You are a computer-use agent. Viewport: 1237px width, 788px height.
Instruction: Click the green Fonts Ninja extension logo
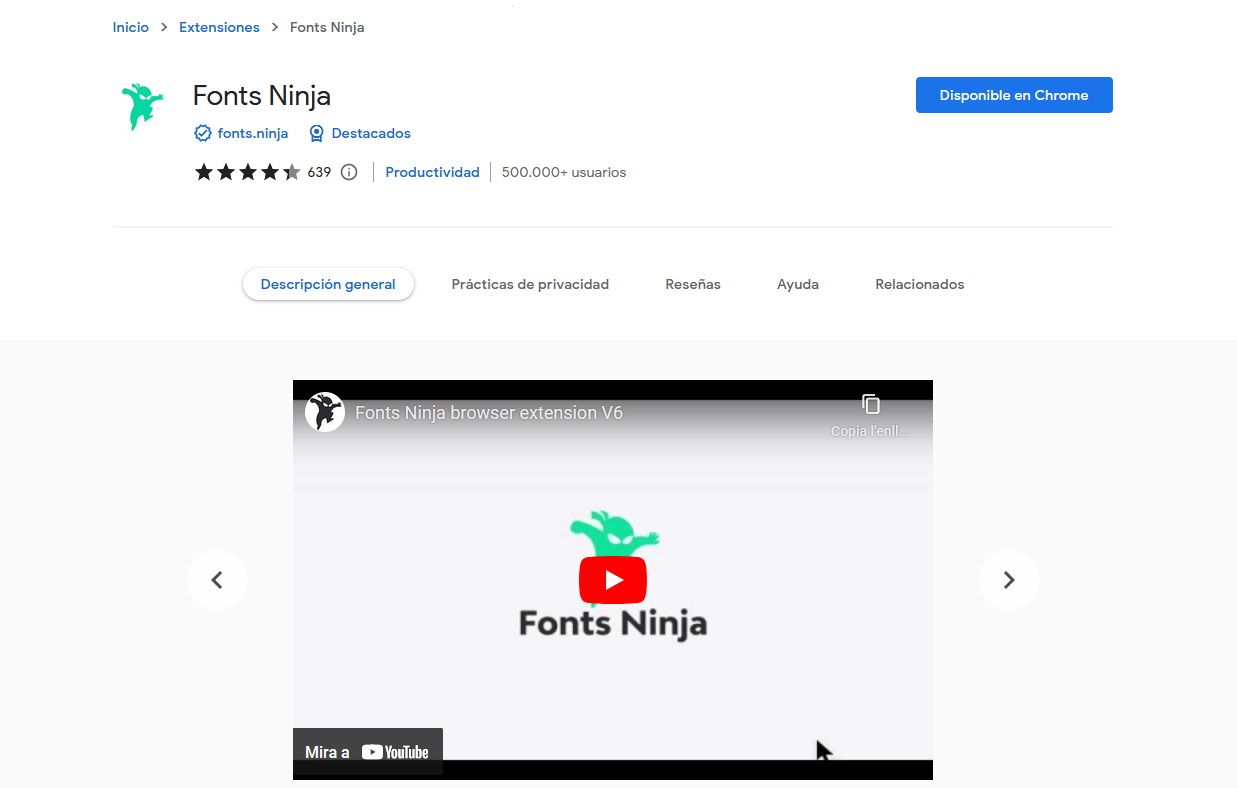(141, 107)
